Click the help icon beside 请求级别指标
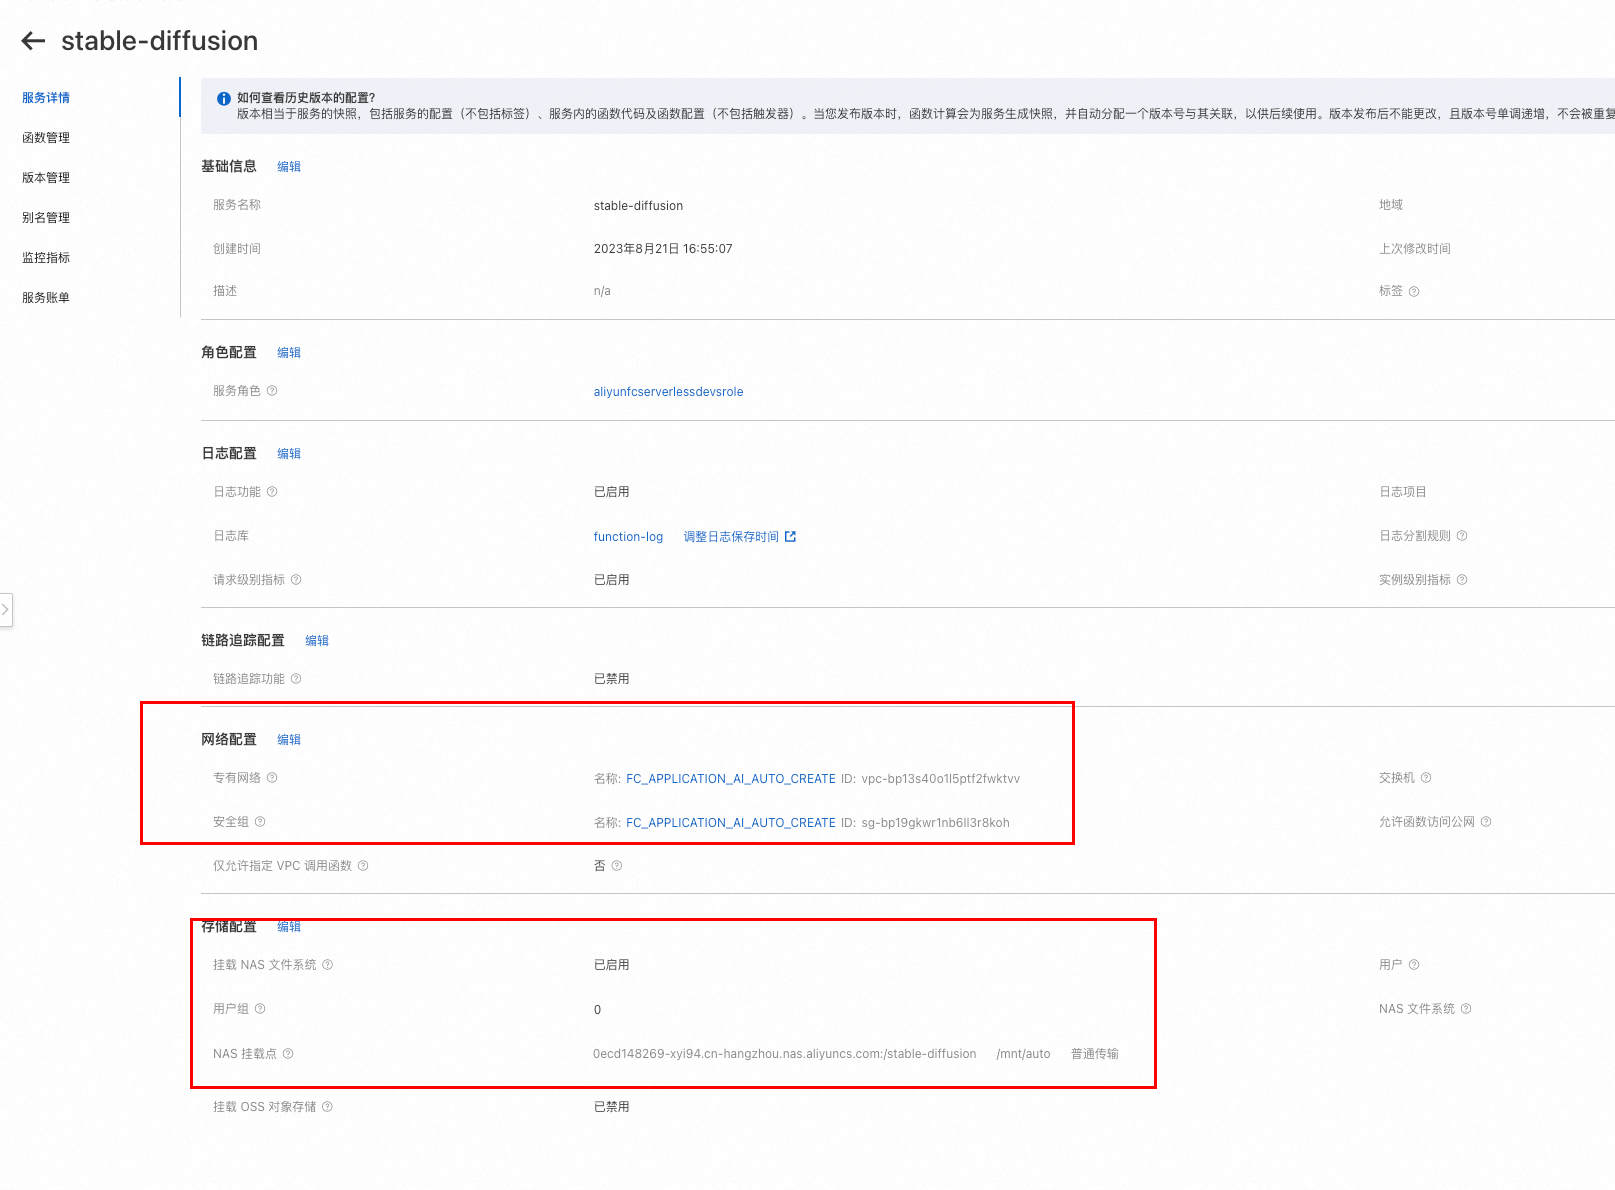 (296, 580)
